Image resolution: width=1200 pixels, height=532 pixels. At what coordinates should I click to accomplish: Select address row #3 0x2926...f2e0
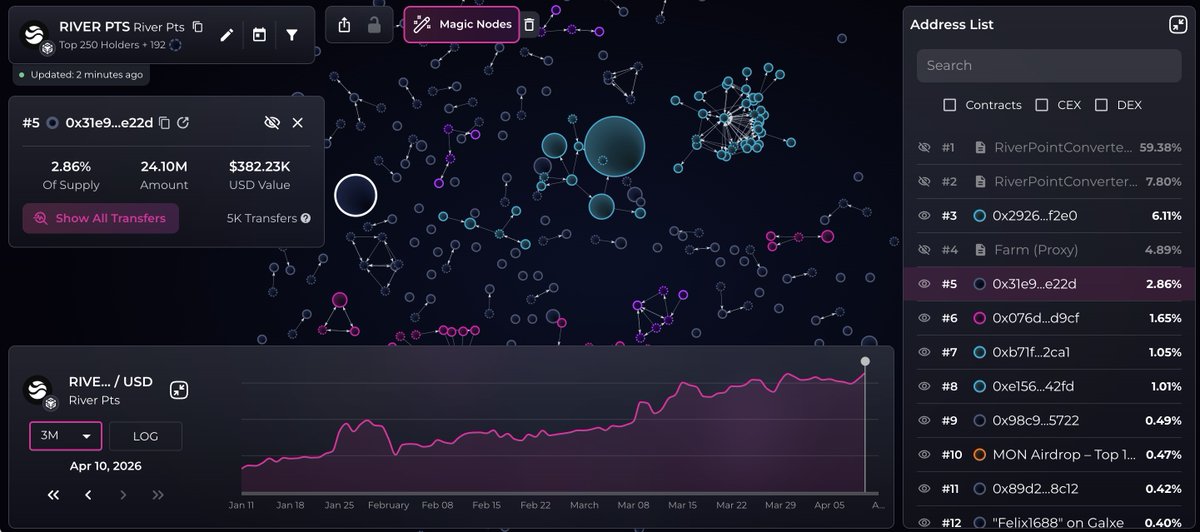(x=1049, y=215)
